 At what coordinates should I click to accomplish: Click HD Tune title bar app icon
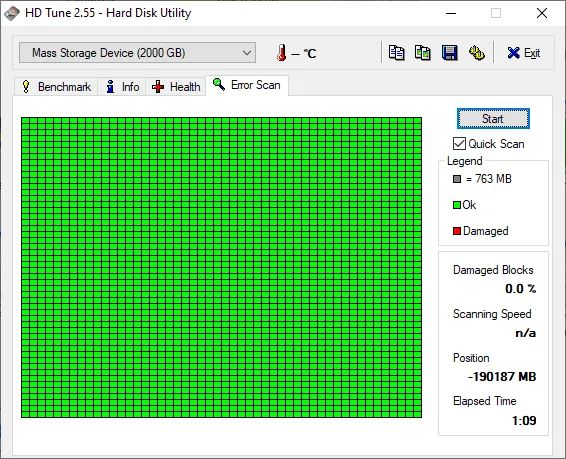point(12,13)
